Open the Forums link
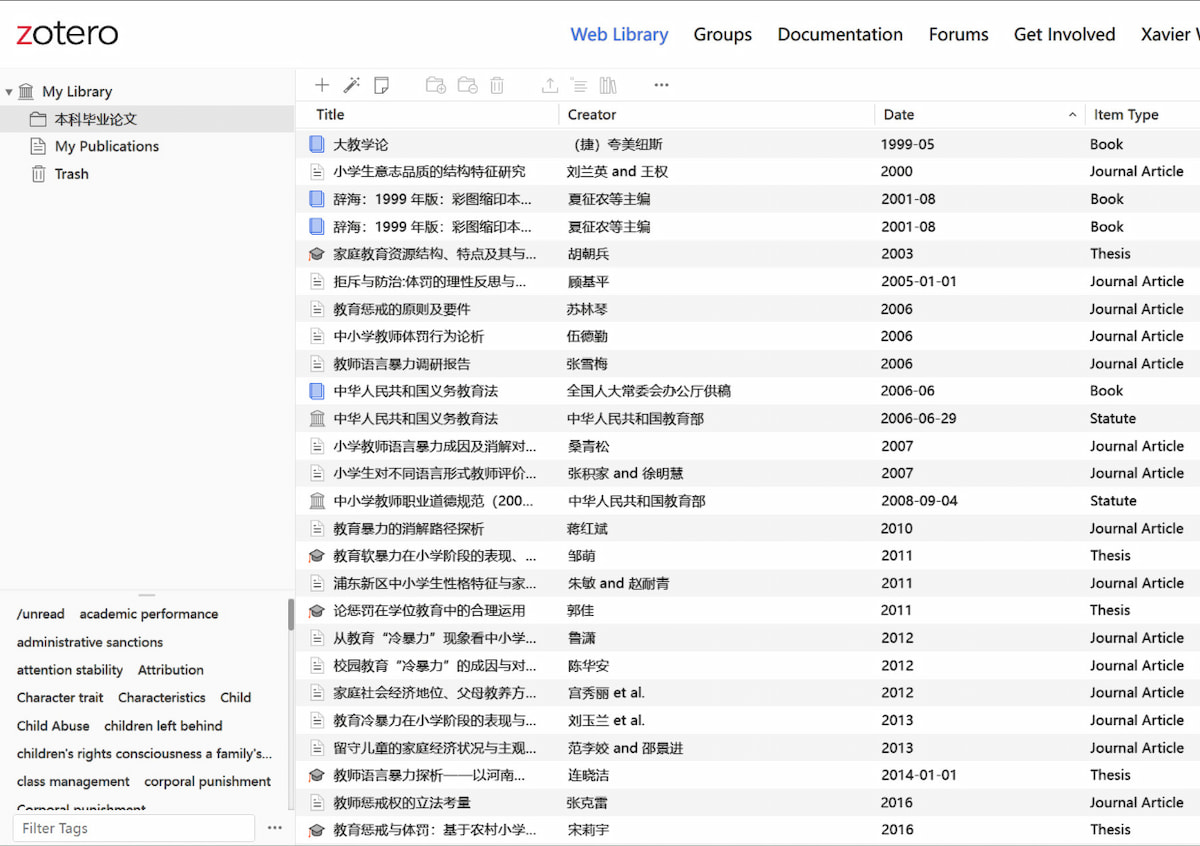The height and width of the screenshot is (846, 1200). 958,34
